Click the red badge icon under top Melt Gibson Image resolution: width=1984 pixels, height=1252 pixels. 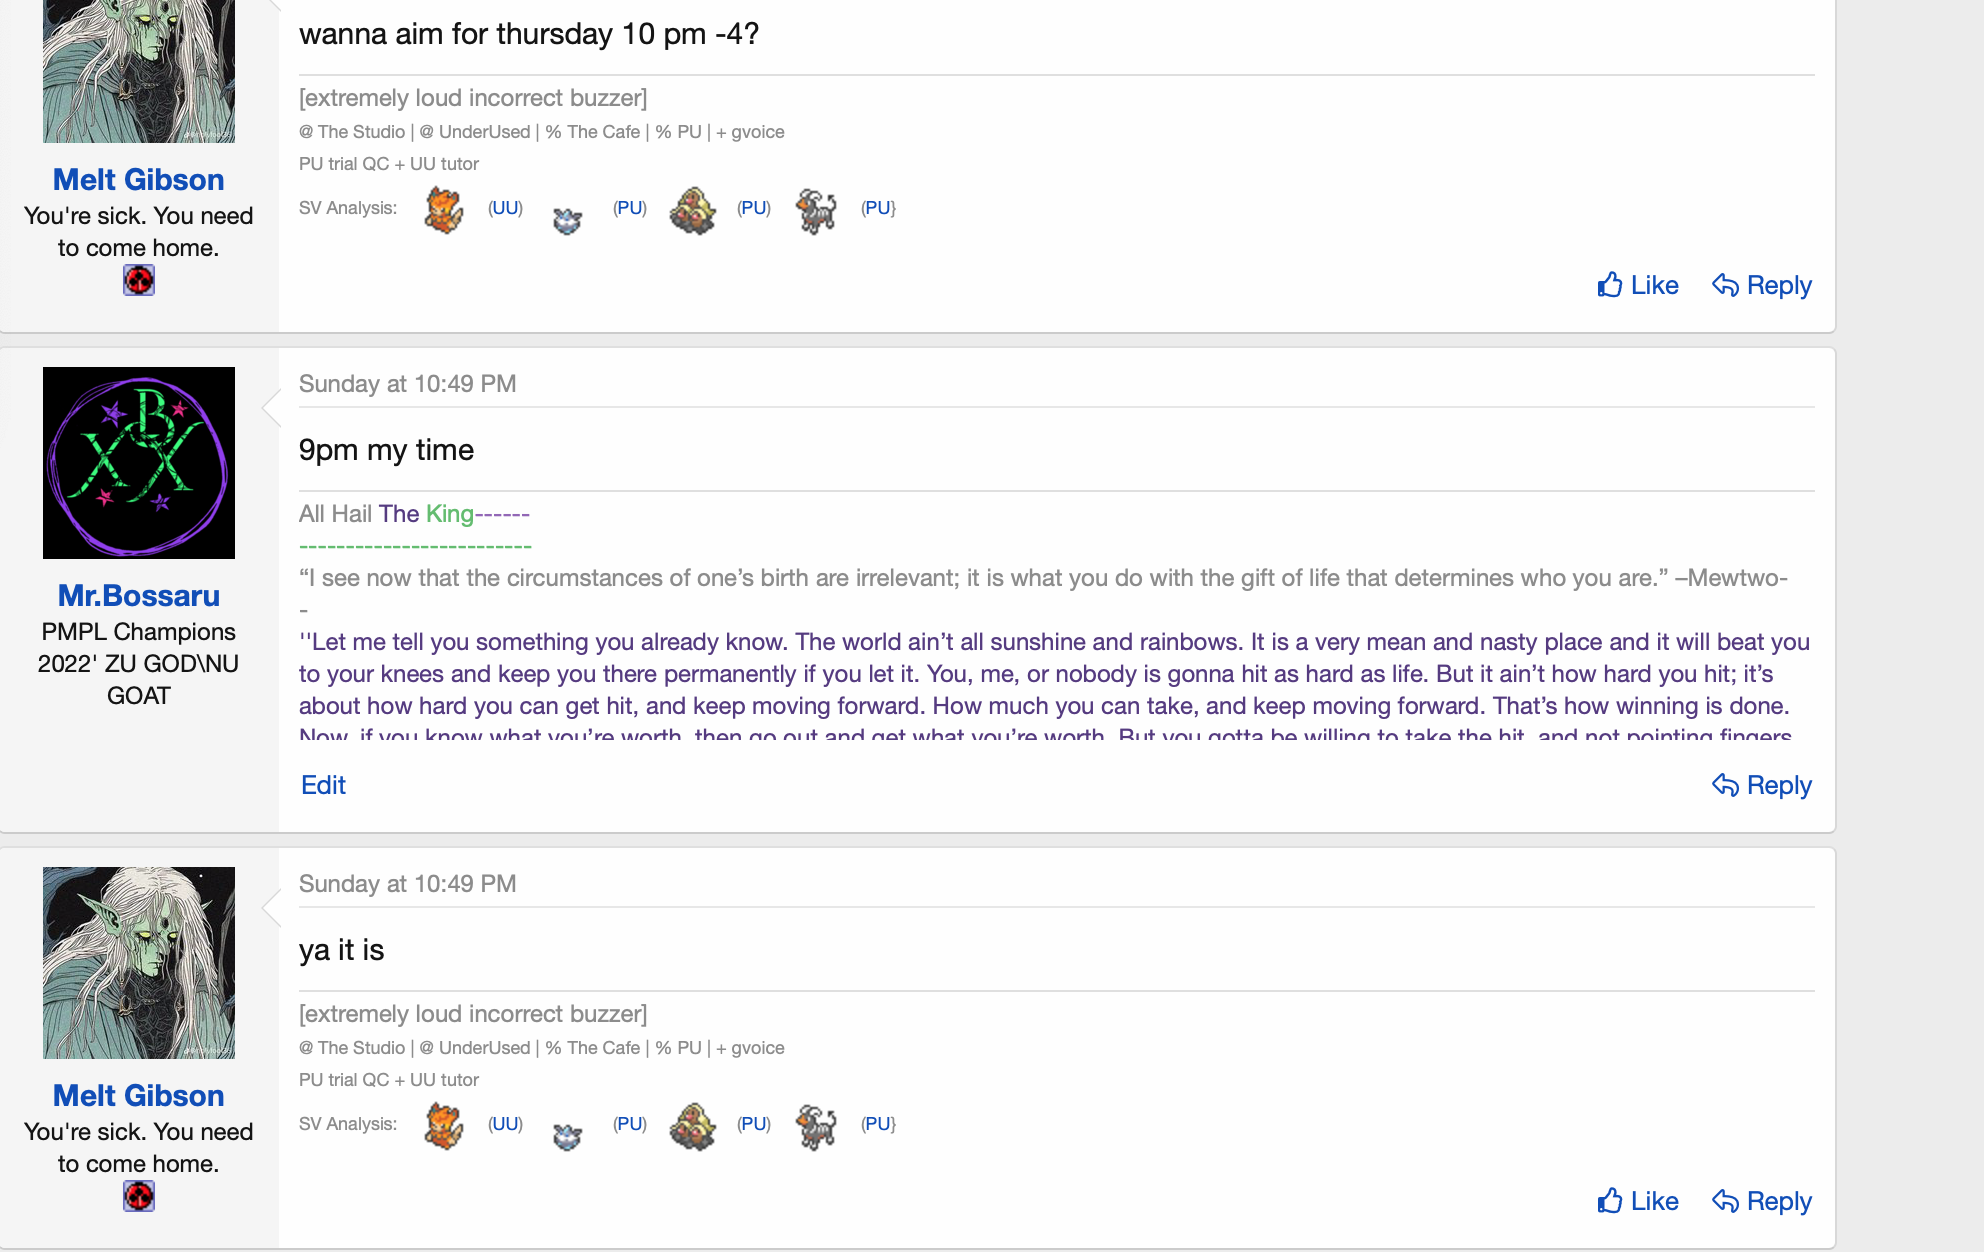click(x=139, y=280)
